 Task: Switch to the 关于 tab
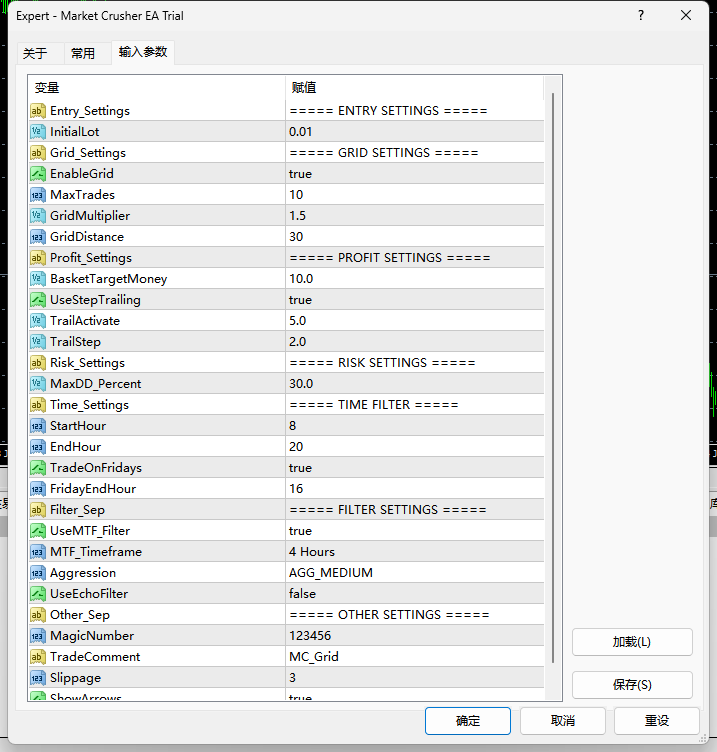35,53
